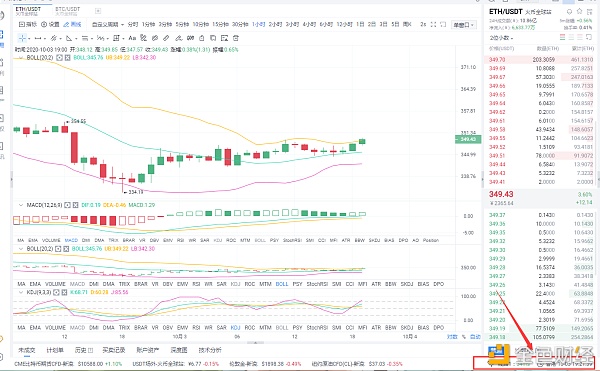Image resolution: width=600 pixels, height=371 pixels.
Task: Click the lock drawings icon in toolbar
Action: (202, 38)
